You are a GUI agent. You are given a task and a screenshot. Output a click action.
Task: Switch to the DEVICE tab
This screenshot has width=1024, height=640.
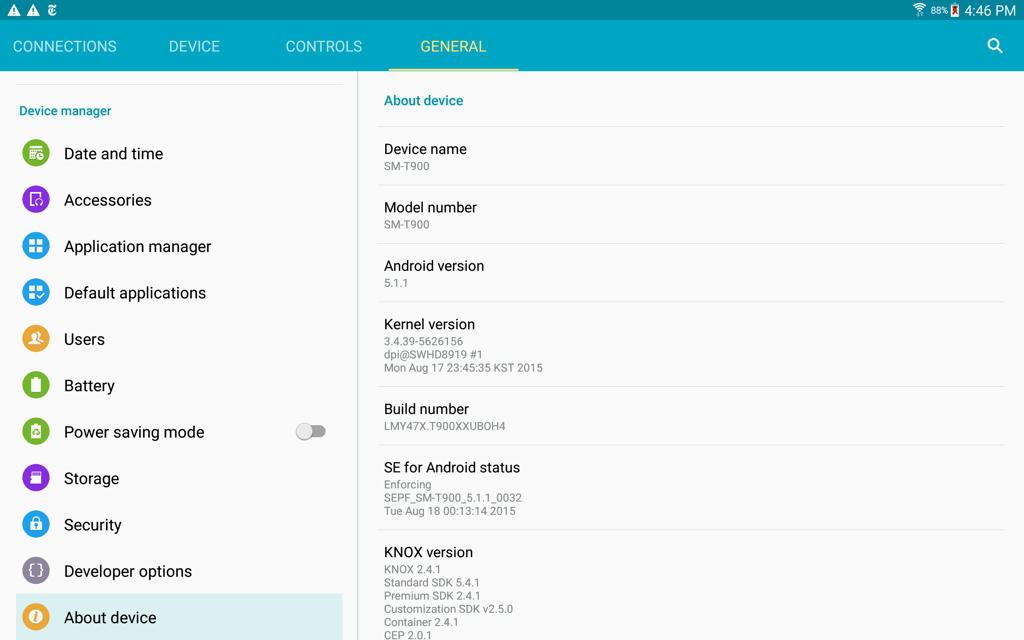click(194, 46)
